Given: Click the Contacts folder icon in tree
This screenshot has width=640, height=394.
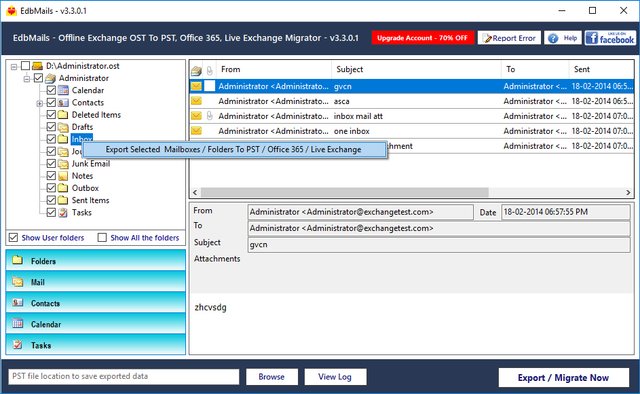Looking at the screenshot, I should [x=63, y=102].
